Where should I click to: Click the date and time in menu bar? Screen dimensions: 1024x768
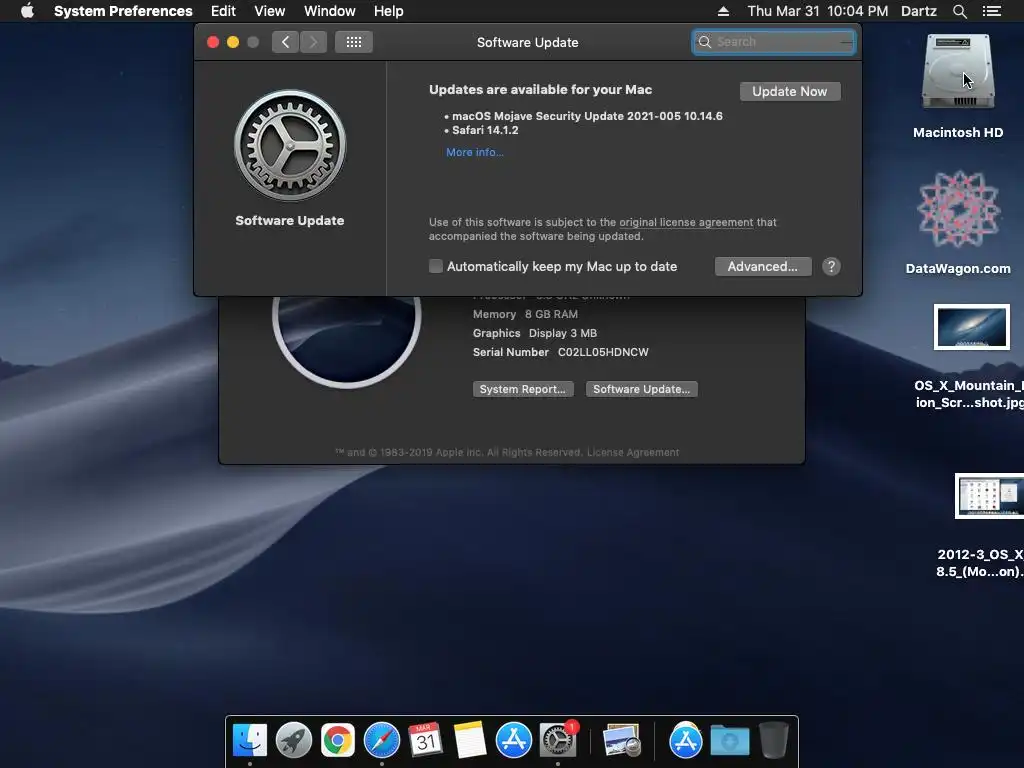(818, 11)
